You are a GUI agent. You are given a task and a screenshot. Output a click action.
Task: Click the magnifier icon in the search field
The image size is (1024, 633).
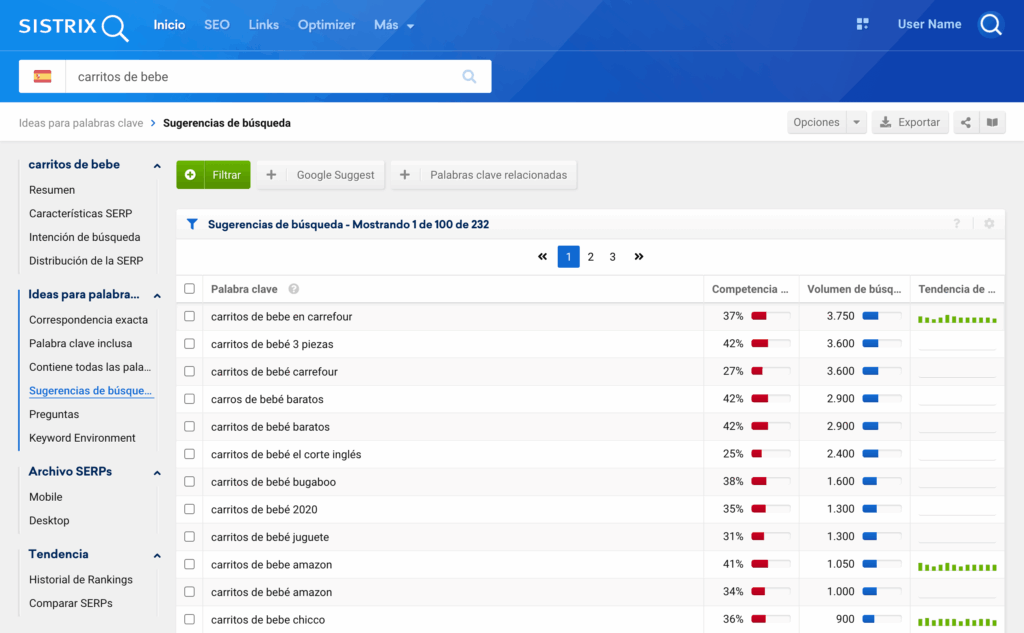[469, 76]
